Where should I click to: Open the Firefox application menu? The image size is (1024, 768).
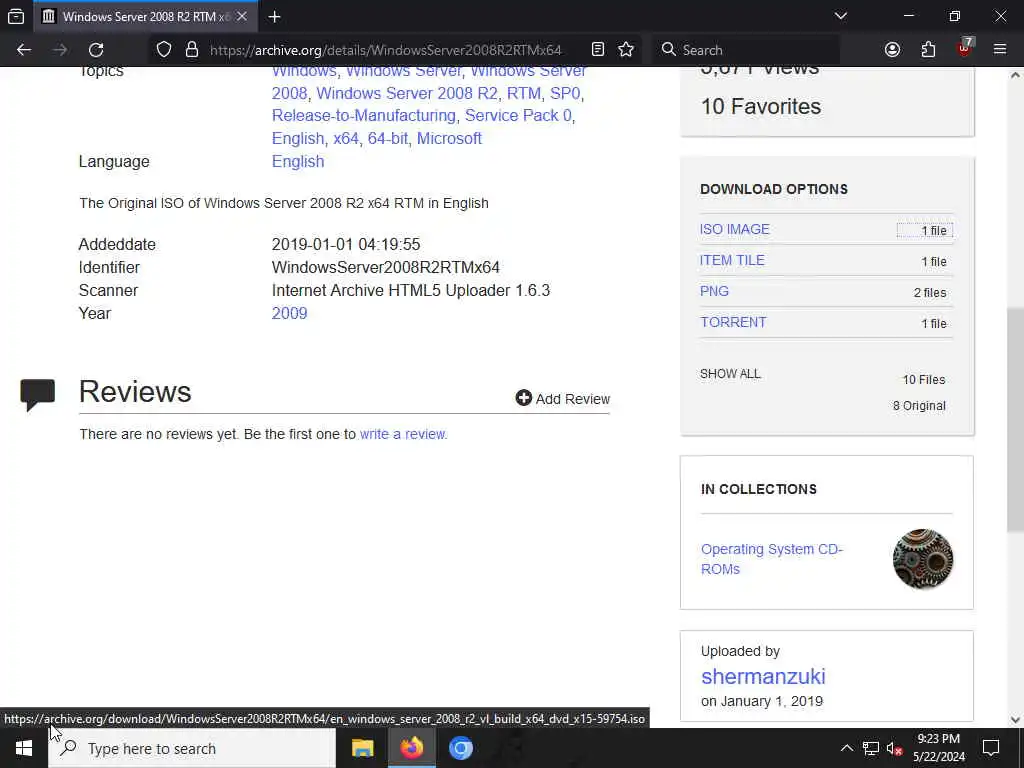tap(1000, 50)
